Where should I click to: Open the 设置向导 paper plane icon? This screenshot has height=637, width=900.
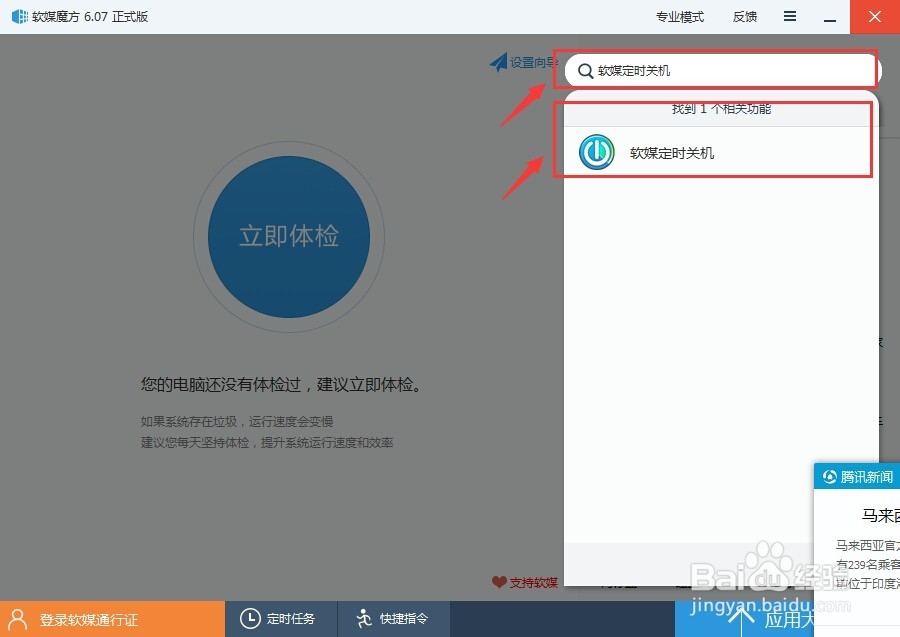click(498, 62)
